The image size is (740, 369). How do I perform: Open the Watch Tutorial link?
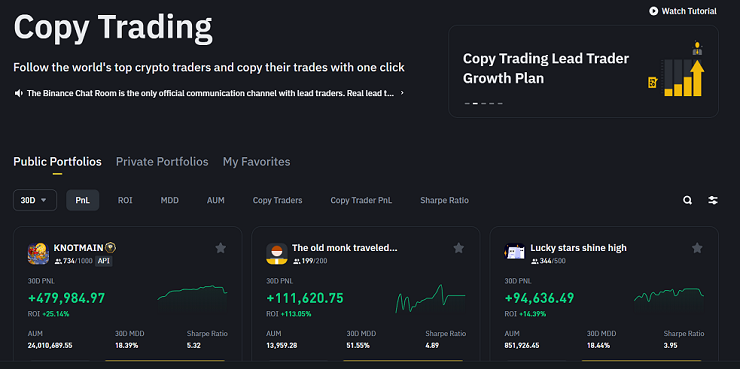[683, 11]
